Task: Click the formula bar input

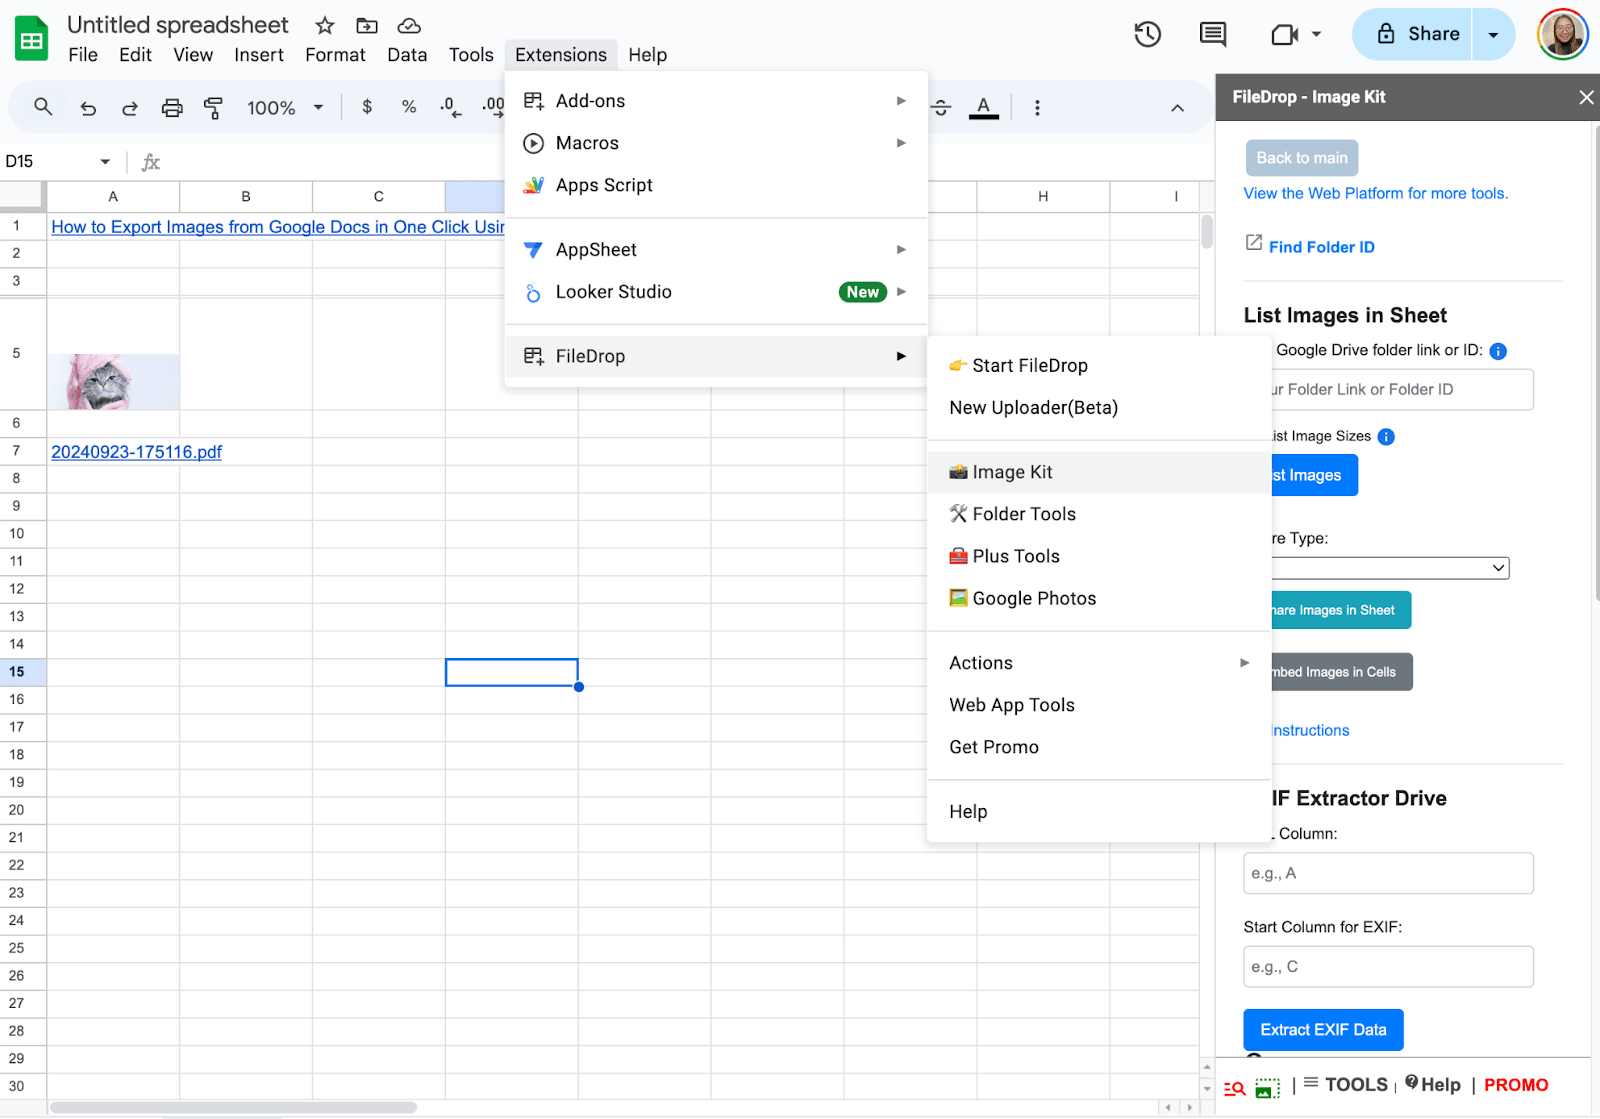Action: point(688,162)
